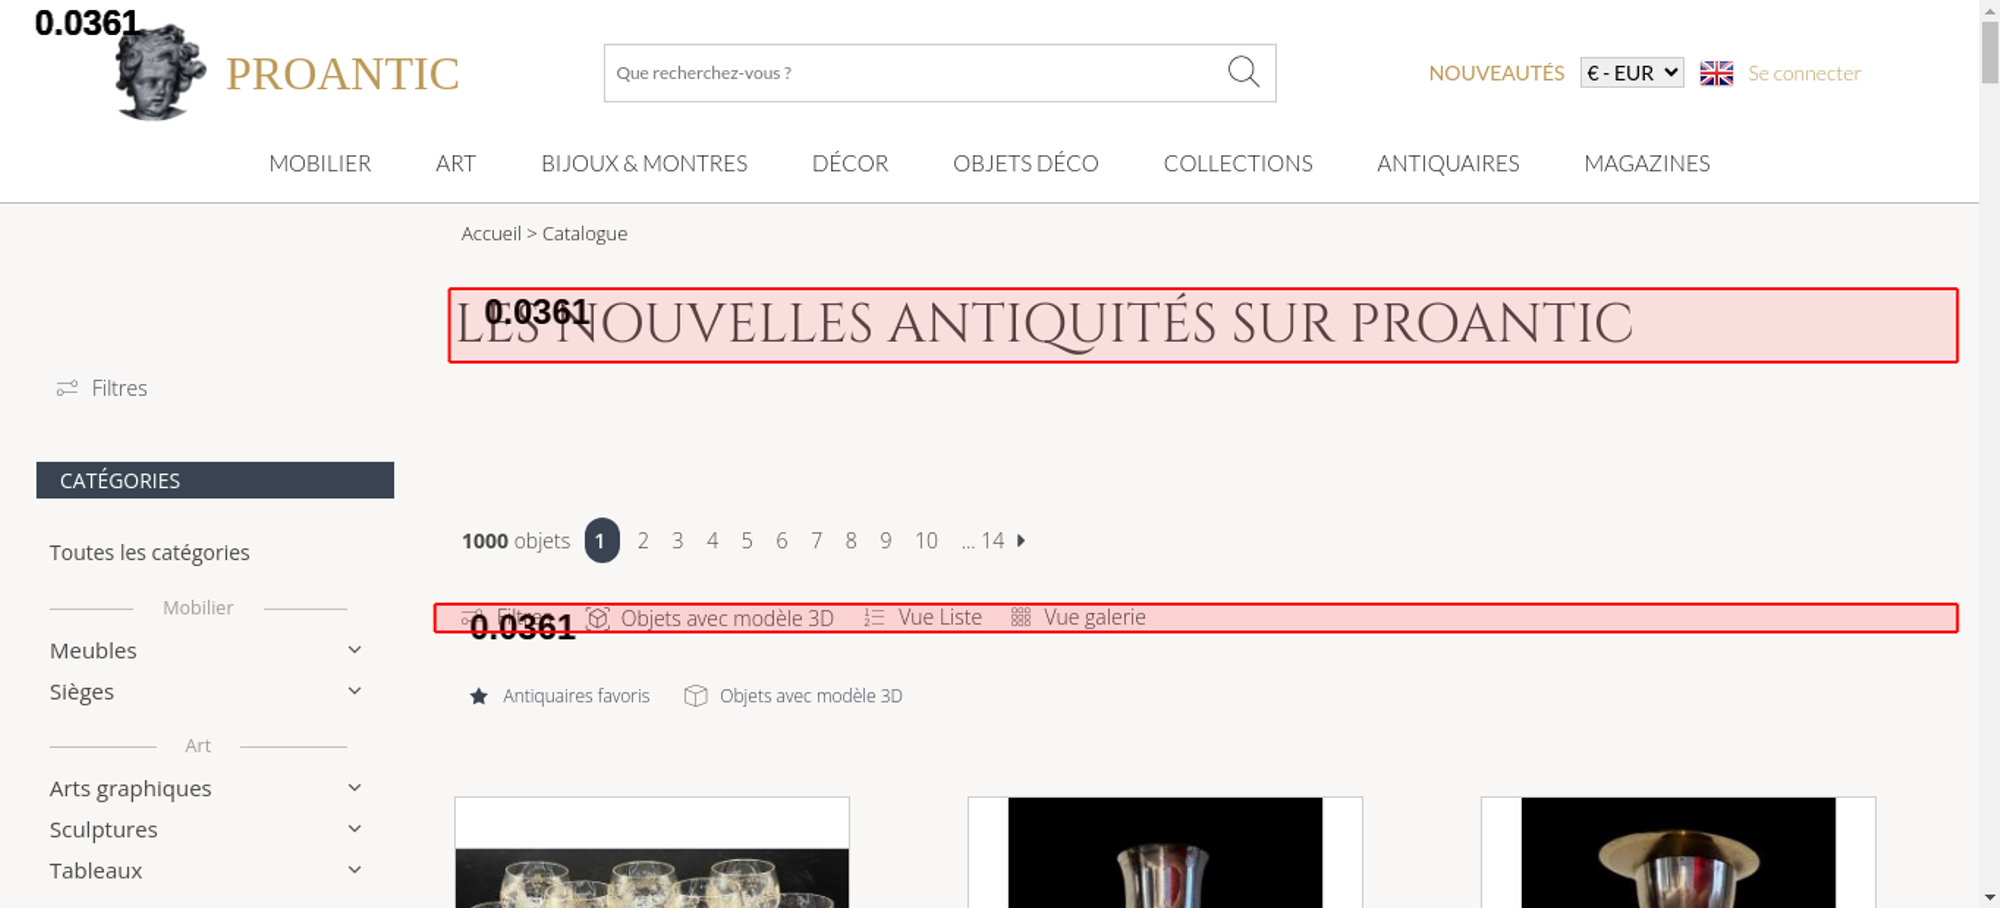Open the Sculptures category link
2000x908 pixels.
pyautogui.click(x=104, y=829)
